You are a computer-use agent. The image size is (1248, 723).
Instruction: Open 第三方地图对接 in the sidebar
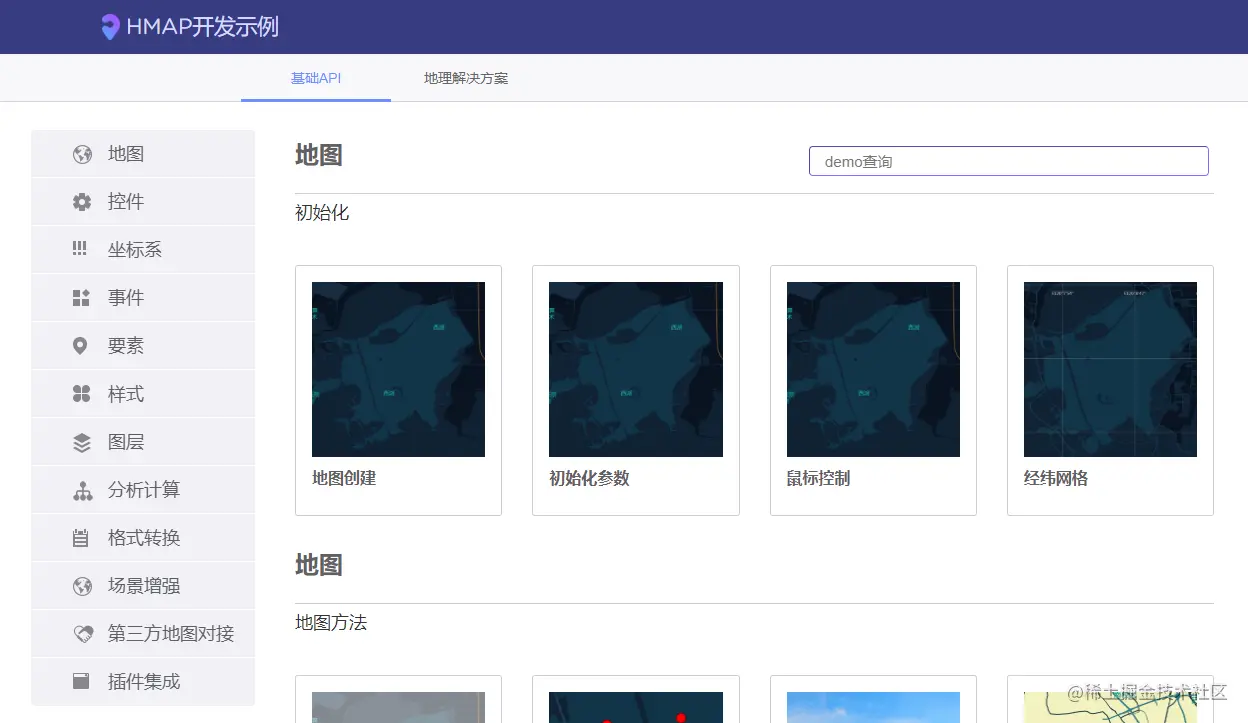[x=143, y=634]
